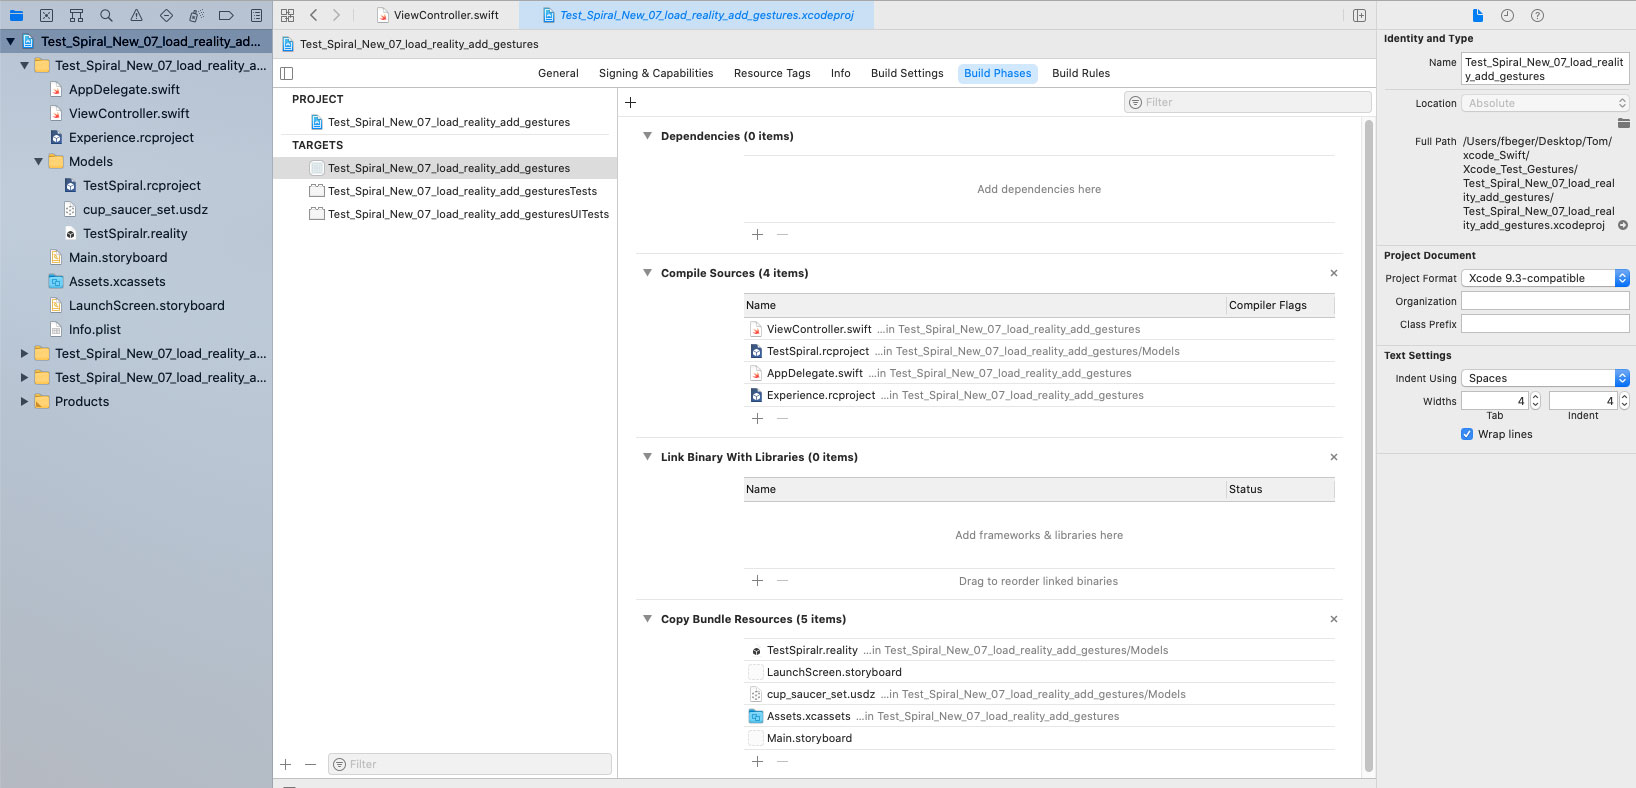Switch to the Build Settings tab
Screen dimensions: 1636x788
click(x=906, y=73)
